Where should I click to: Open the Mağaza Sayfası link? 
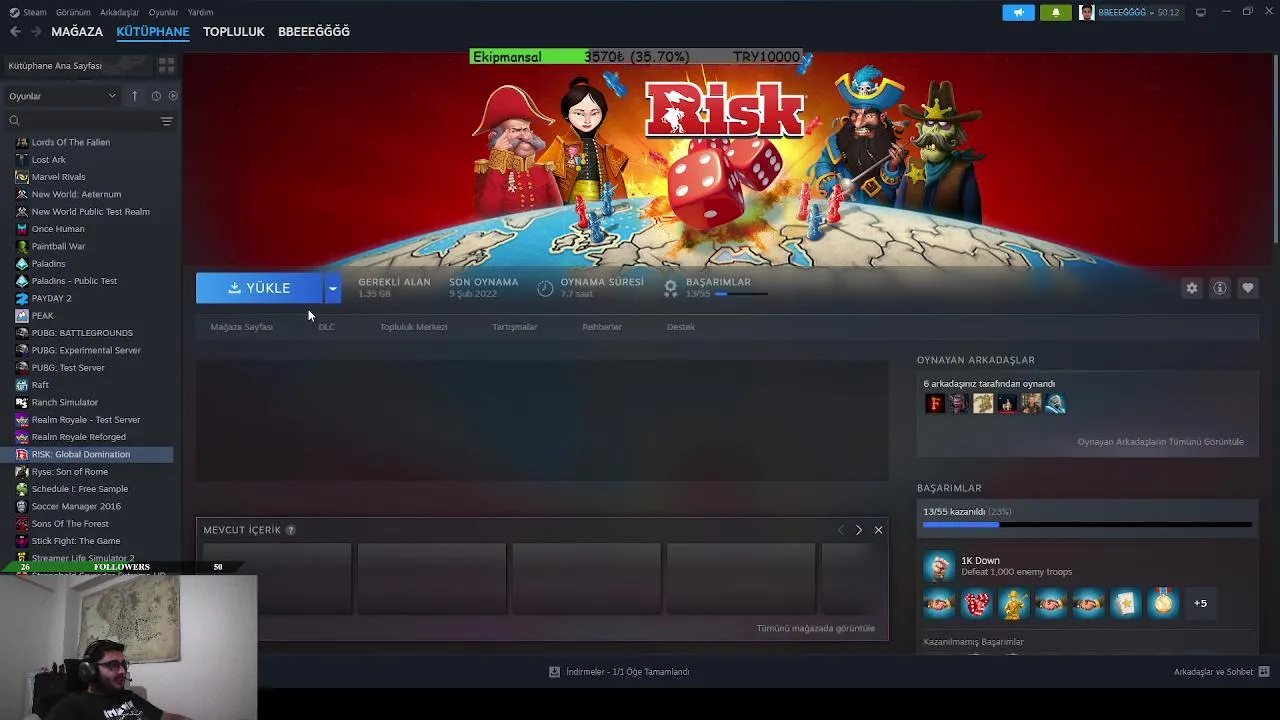(x=241, y=327)
